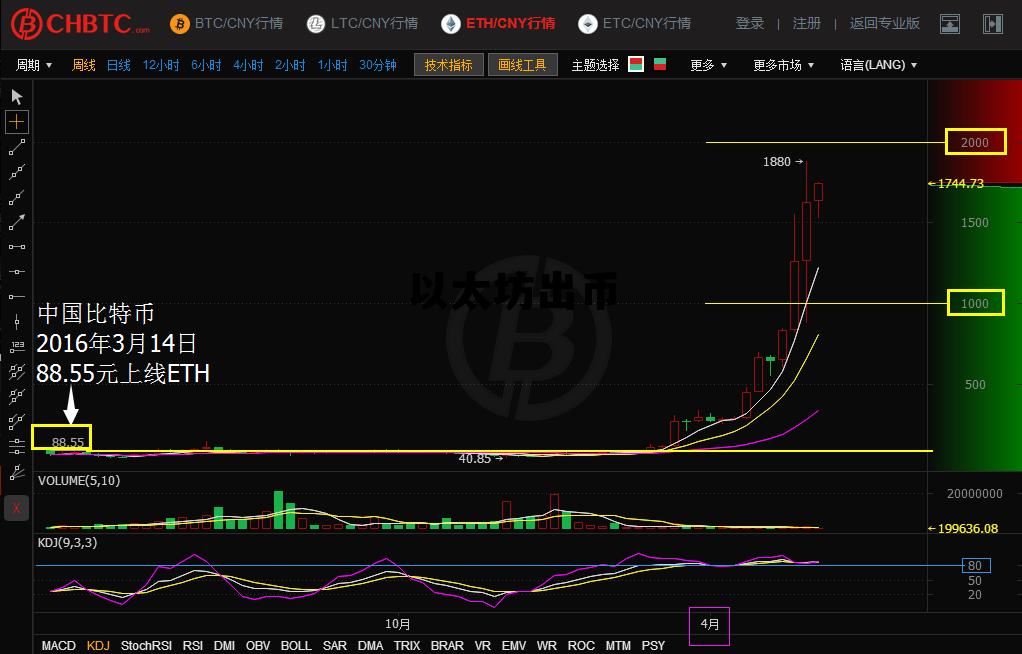1022x654 pixels.
Task: Click the 登录 login link
Action: click(x=750, y=23)
